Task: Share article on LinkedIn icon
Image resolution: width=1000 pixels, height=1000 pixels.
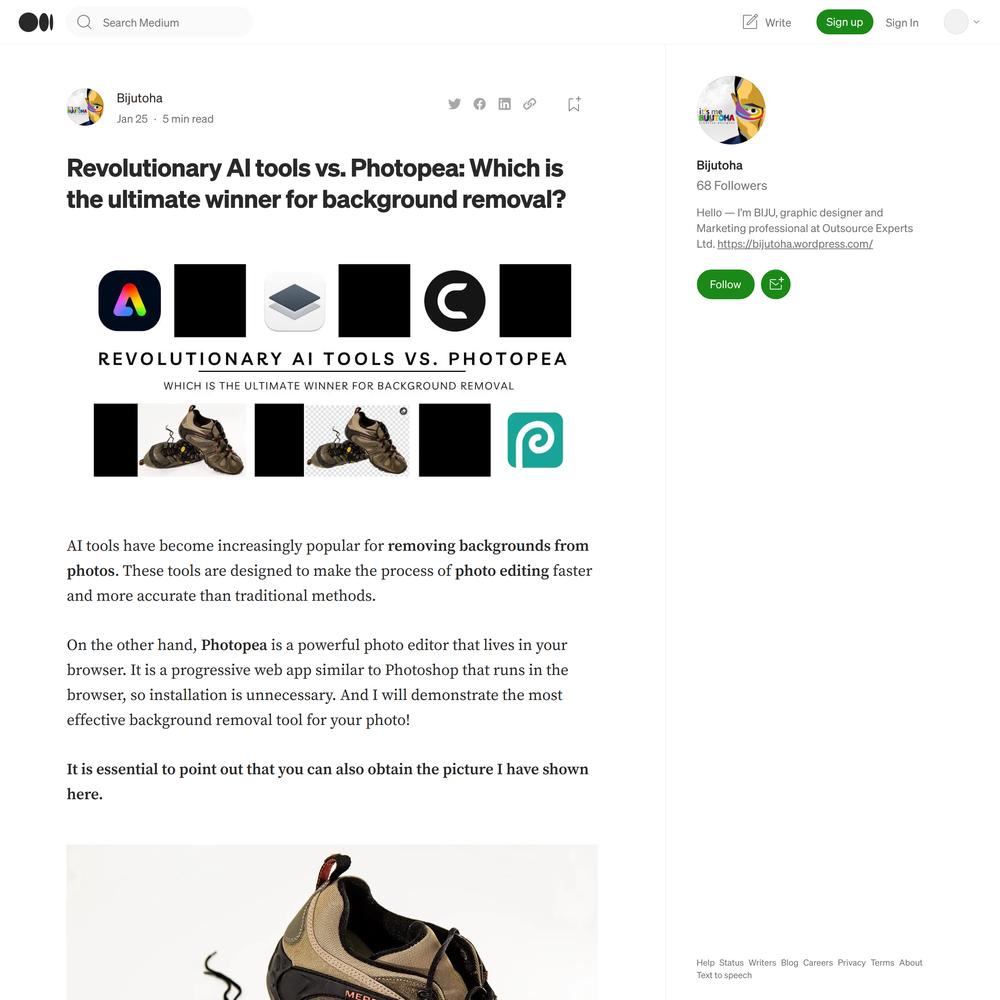Action: point(504,104)
